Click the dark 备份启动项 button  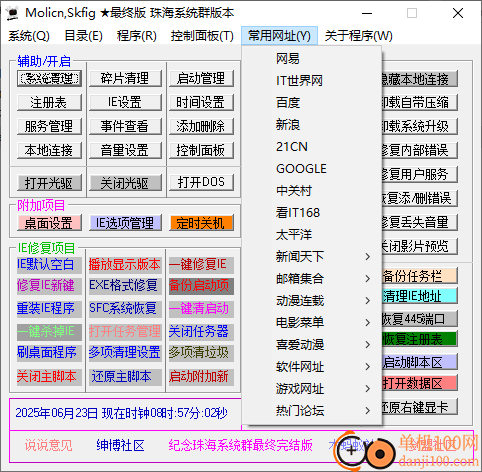point(201,286)
